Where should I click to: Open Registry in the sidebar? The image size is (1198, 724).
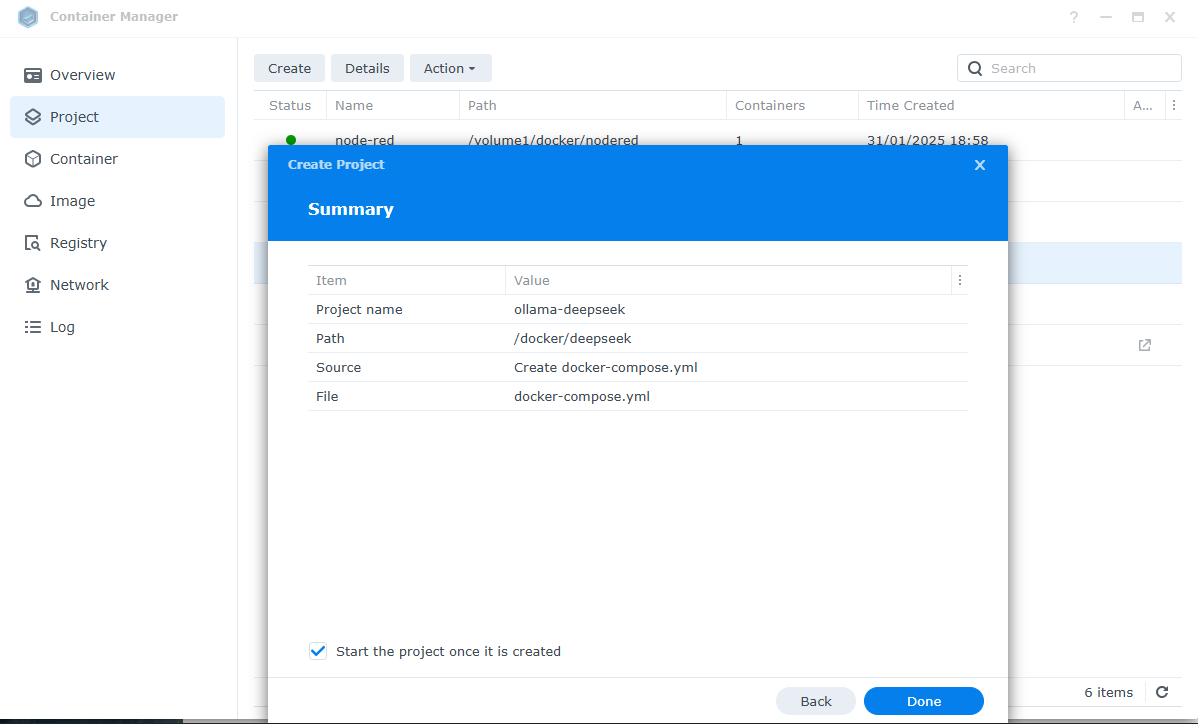[x=117, y=243]
